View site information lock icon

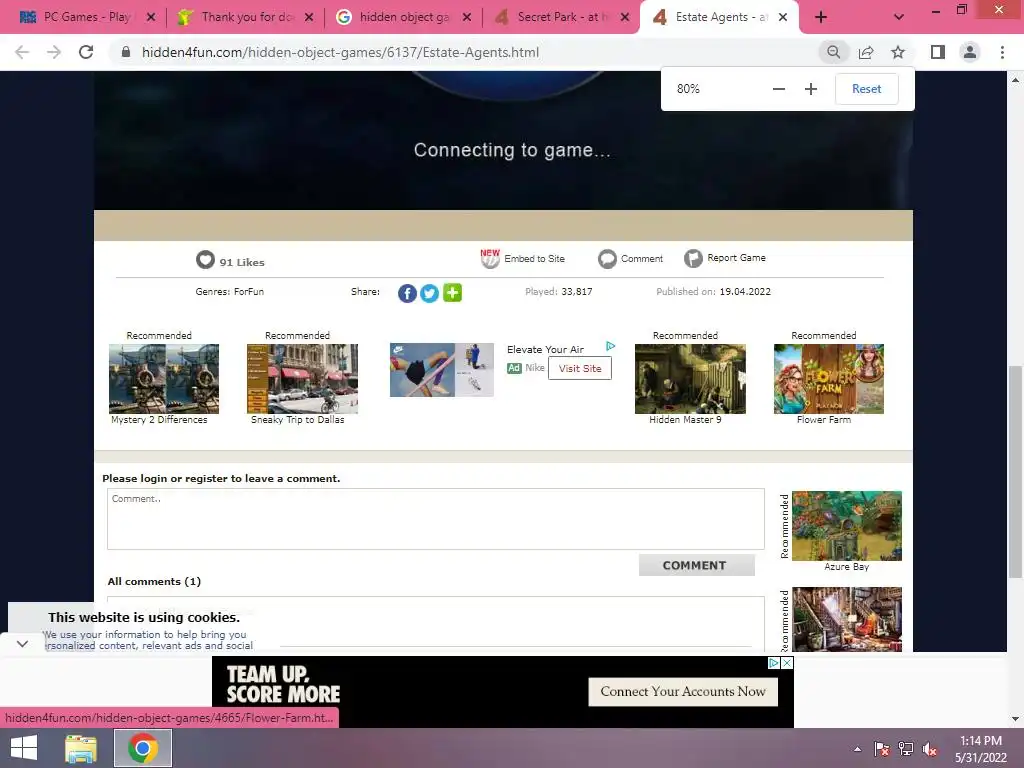point(126,52)
